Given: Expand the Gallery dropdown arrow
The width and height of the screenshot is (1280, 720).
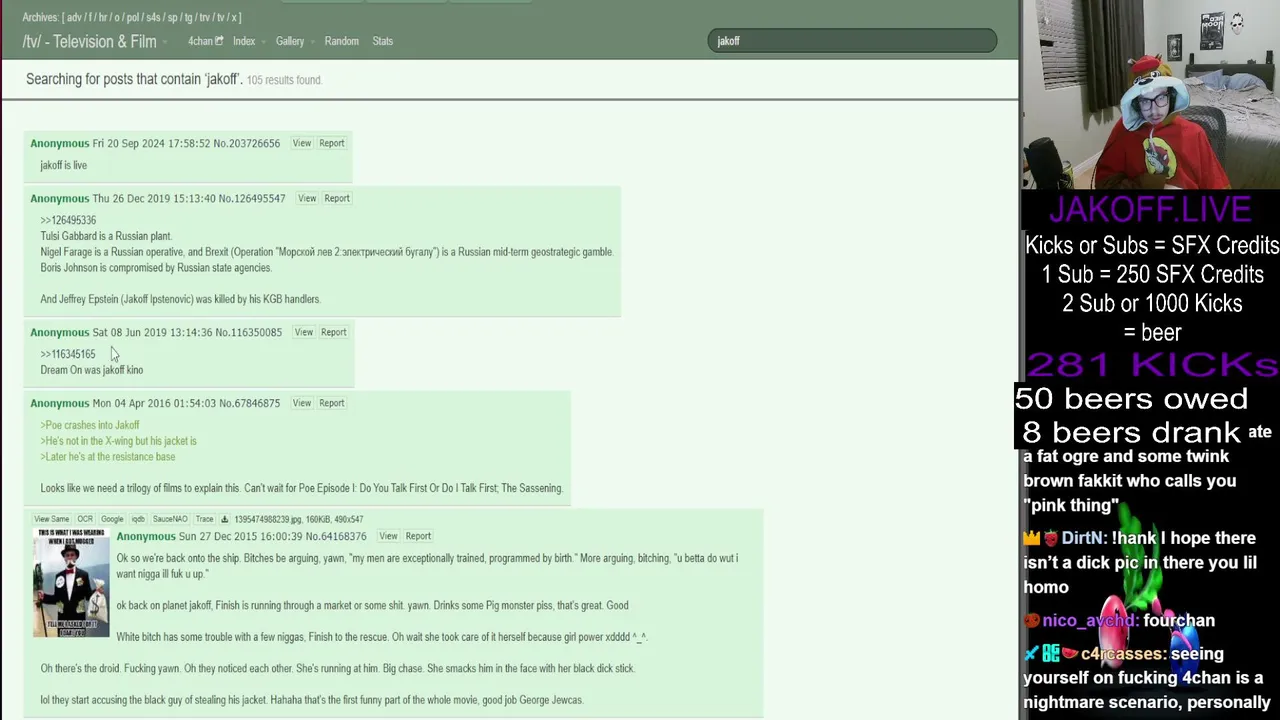Looking at the screenshot, I should (313, 42).
